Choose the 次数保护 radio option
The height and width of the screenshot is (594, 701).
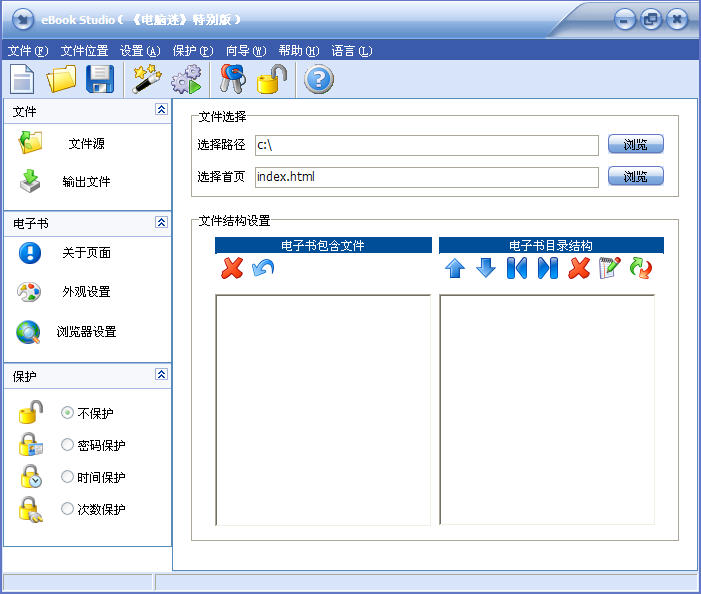tap(67, 509)
